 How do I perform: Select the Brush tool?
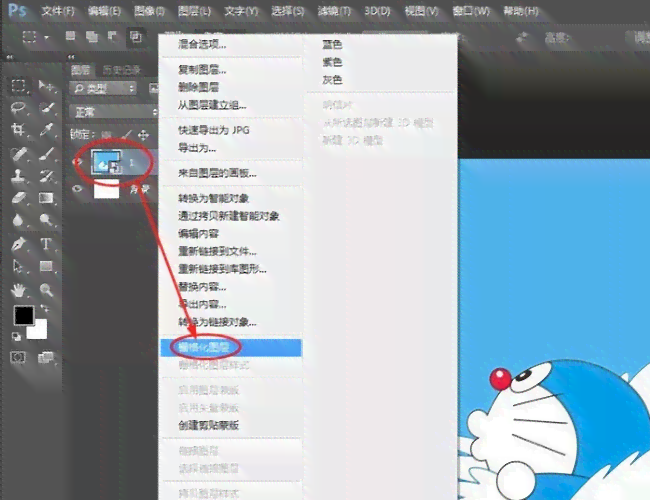[46, 154]
